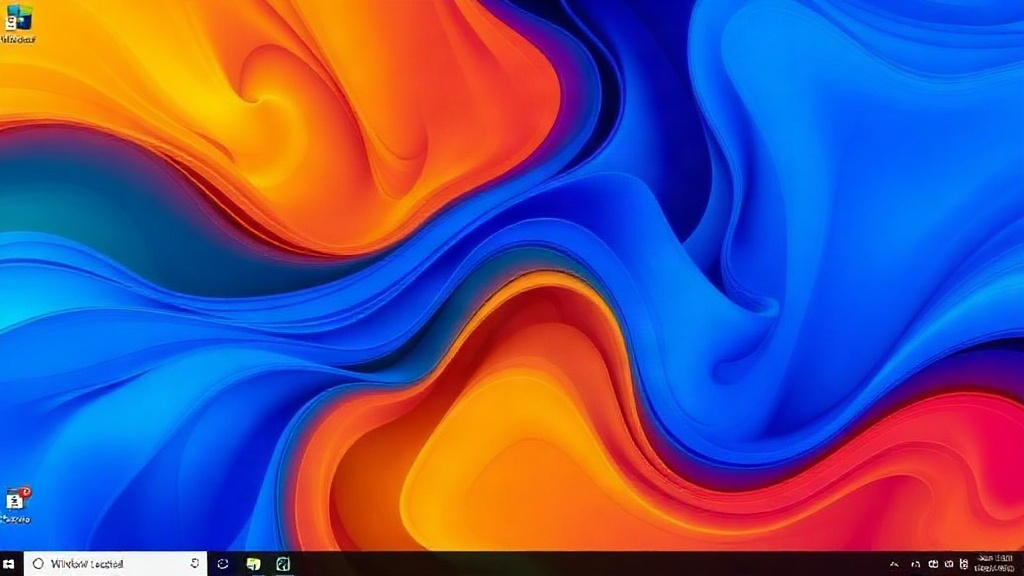Select the desktop shortcut with the red badge
This screenshot has width=1024, height=576.
click(16, 505)
